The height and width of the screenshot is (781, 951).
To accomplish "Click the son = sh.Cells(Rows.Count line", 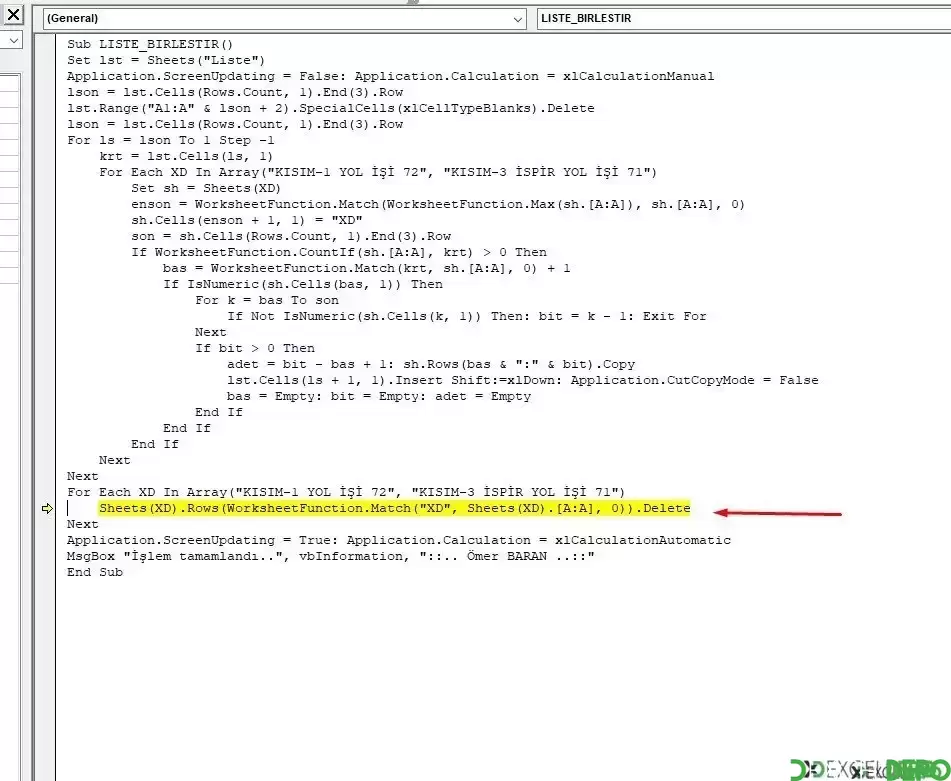I will [291, 236].
